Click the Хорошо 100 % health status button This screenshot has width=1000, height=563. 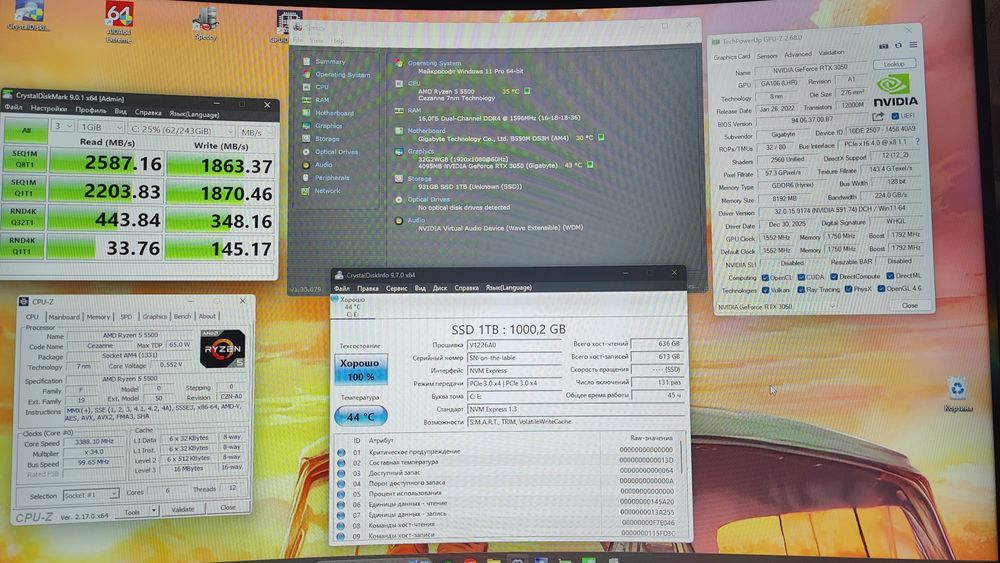pos(360,369)
